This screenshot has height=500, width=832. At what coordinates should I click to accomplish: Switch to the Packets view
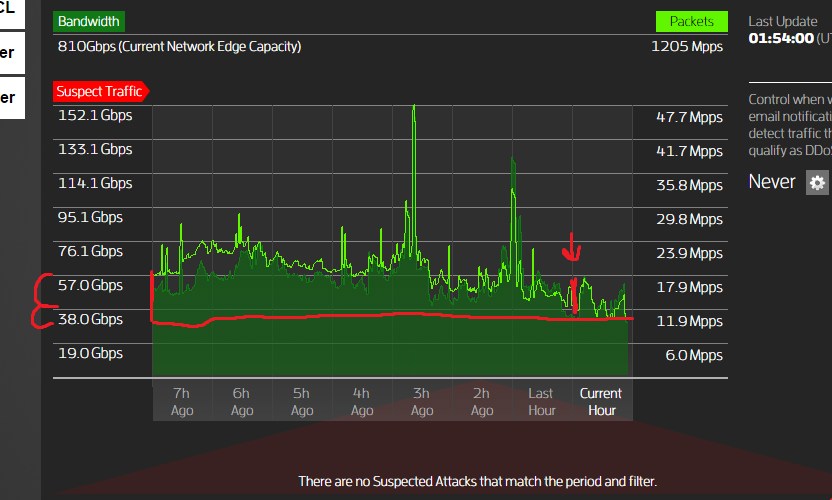pyautogui.click(x=691, y=22)
